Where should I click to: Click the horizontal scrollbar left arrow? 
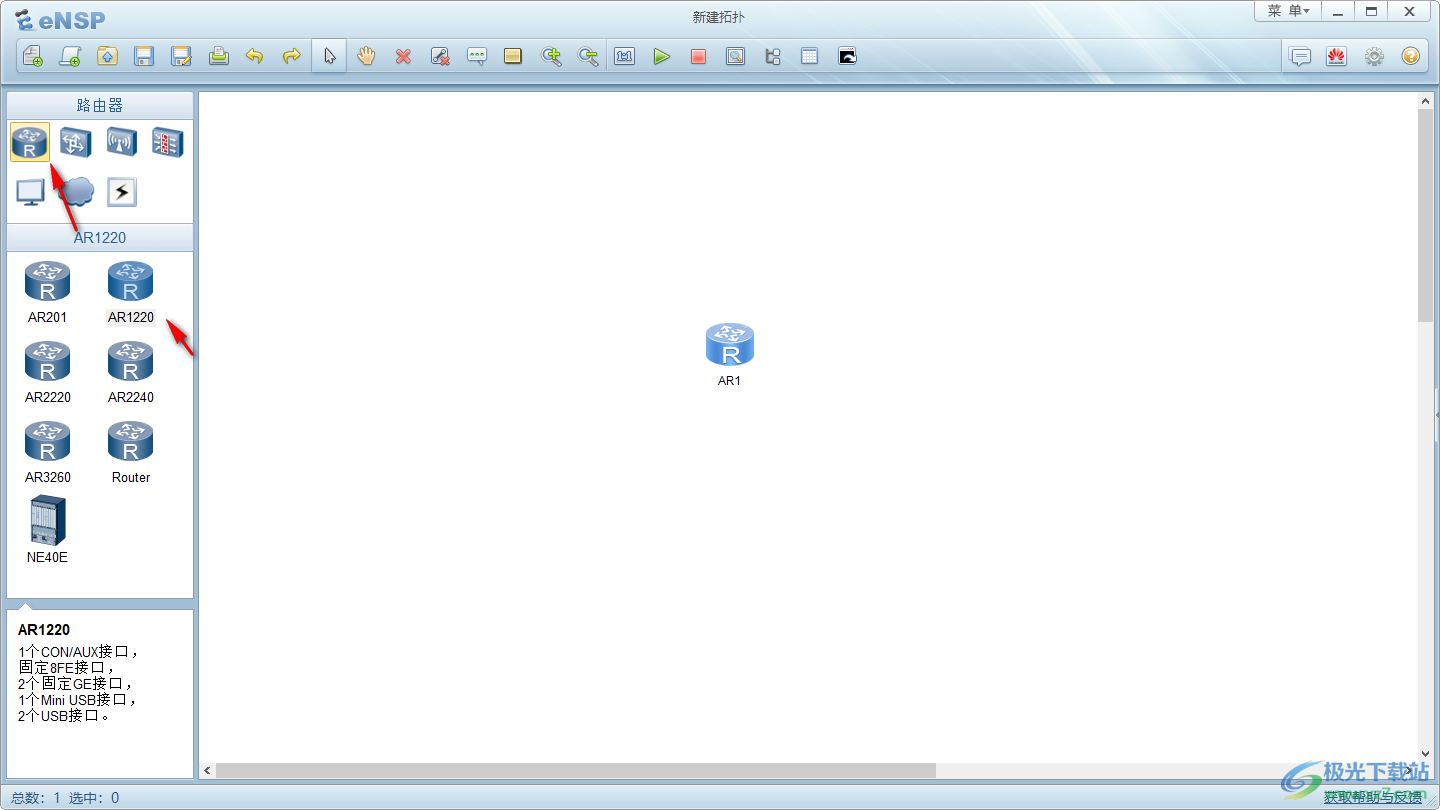(208, 771)
